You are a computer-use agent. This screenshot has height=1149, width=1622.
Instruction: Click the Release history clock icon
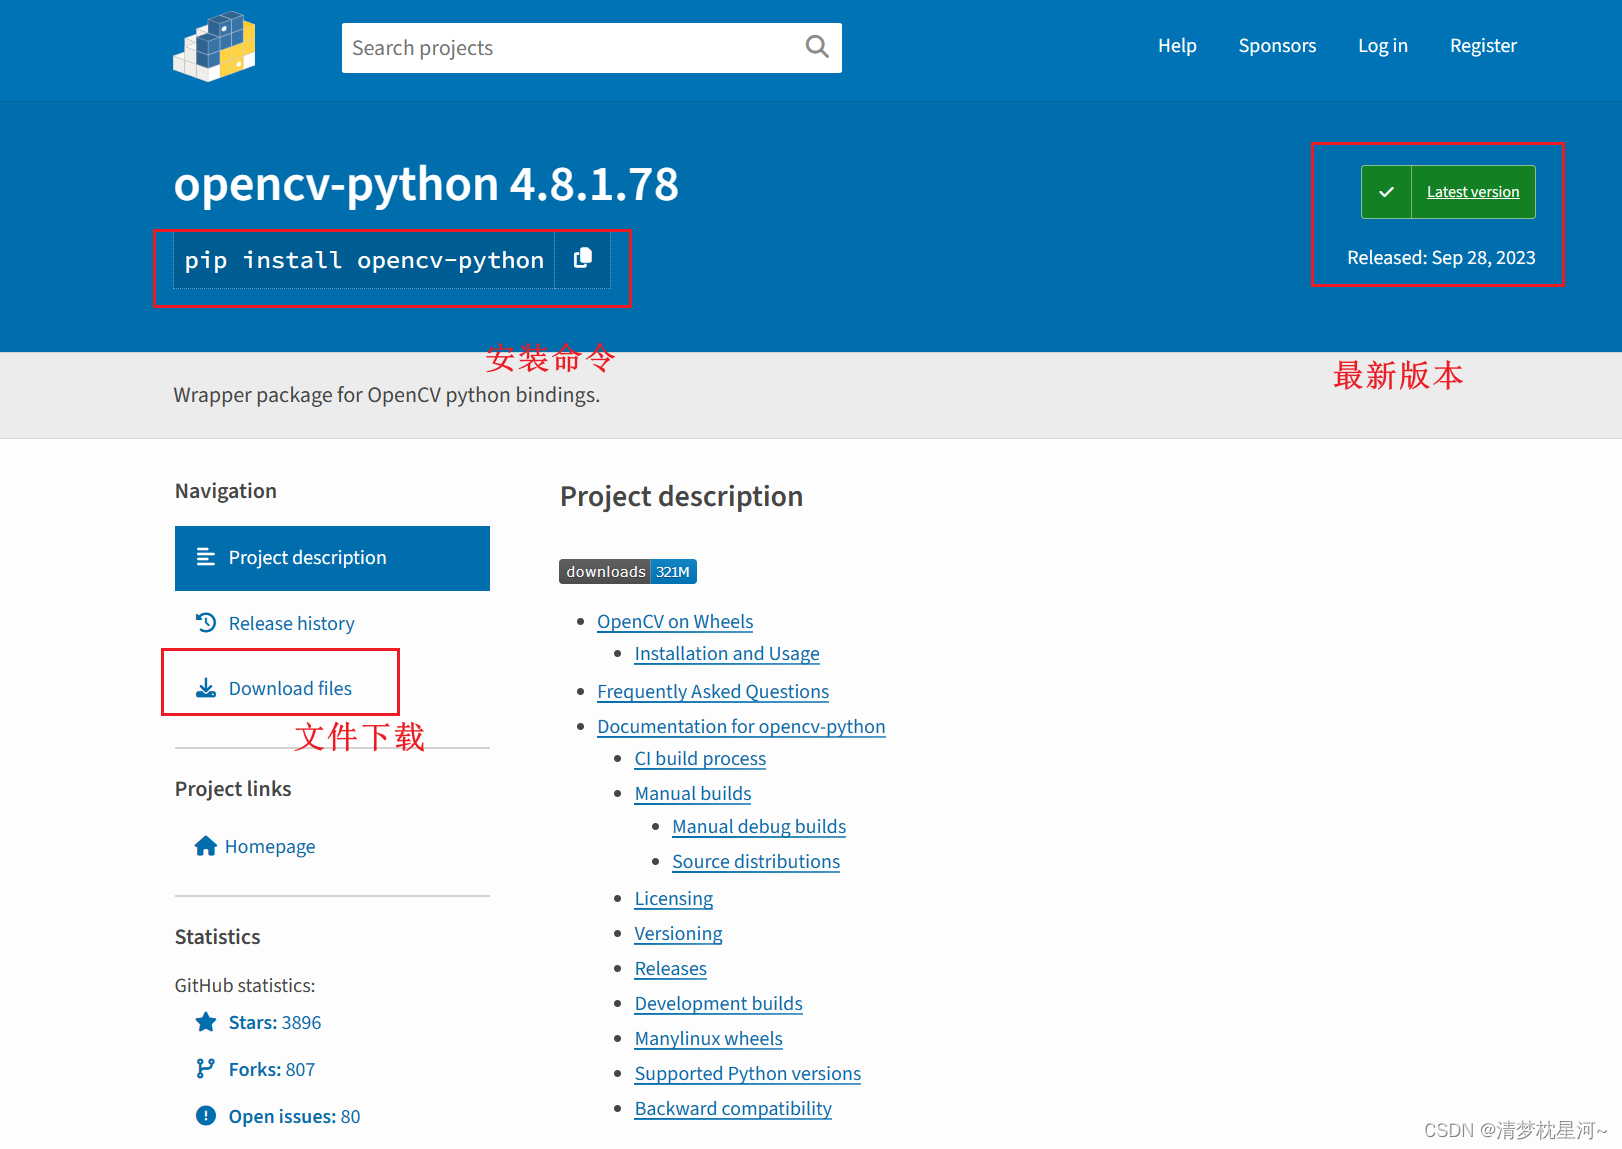pos(206,623)
